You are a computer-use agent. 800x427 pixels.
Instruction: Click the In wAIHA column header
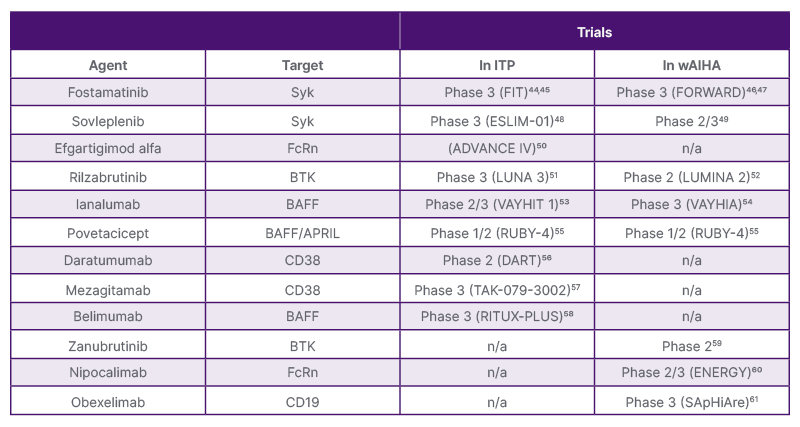(x=691, y=65)
